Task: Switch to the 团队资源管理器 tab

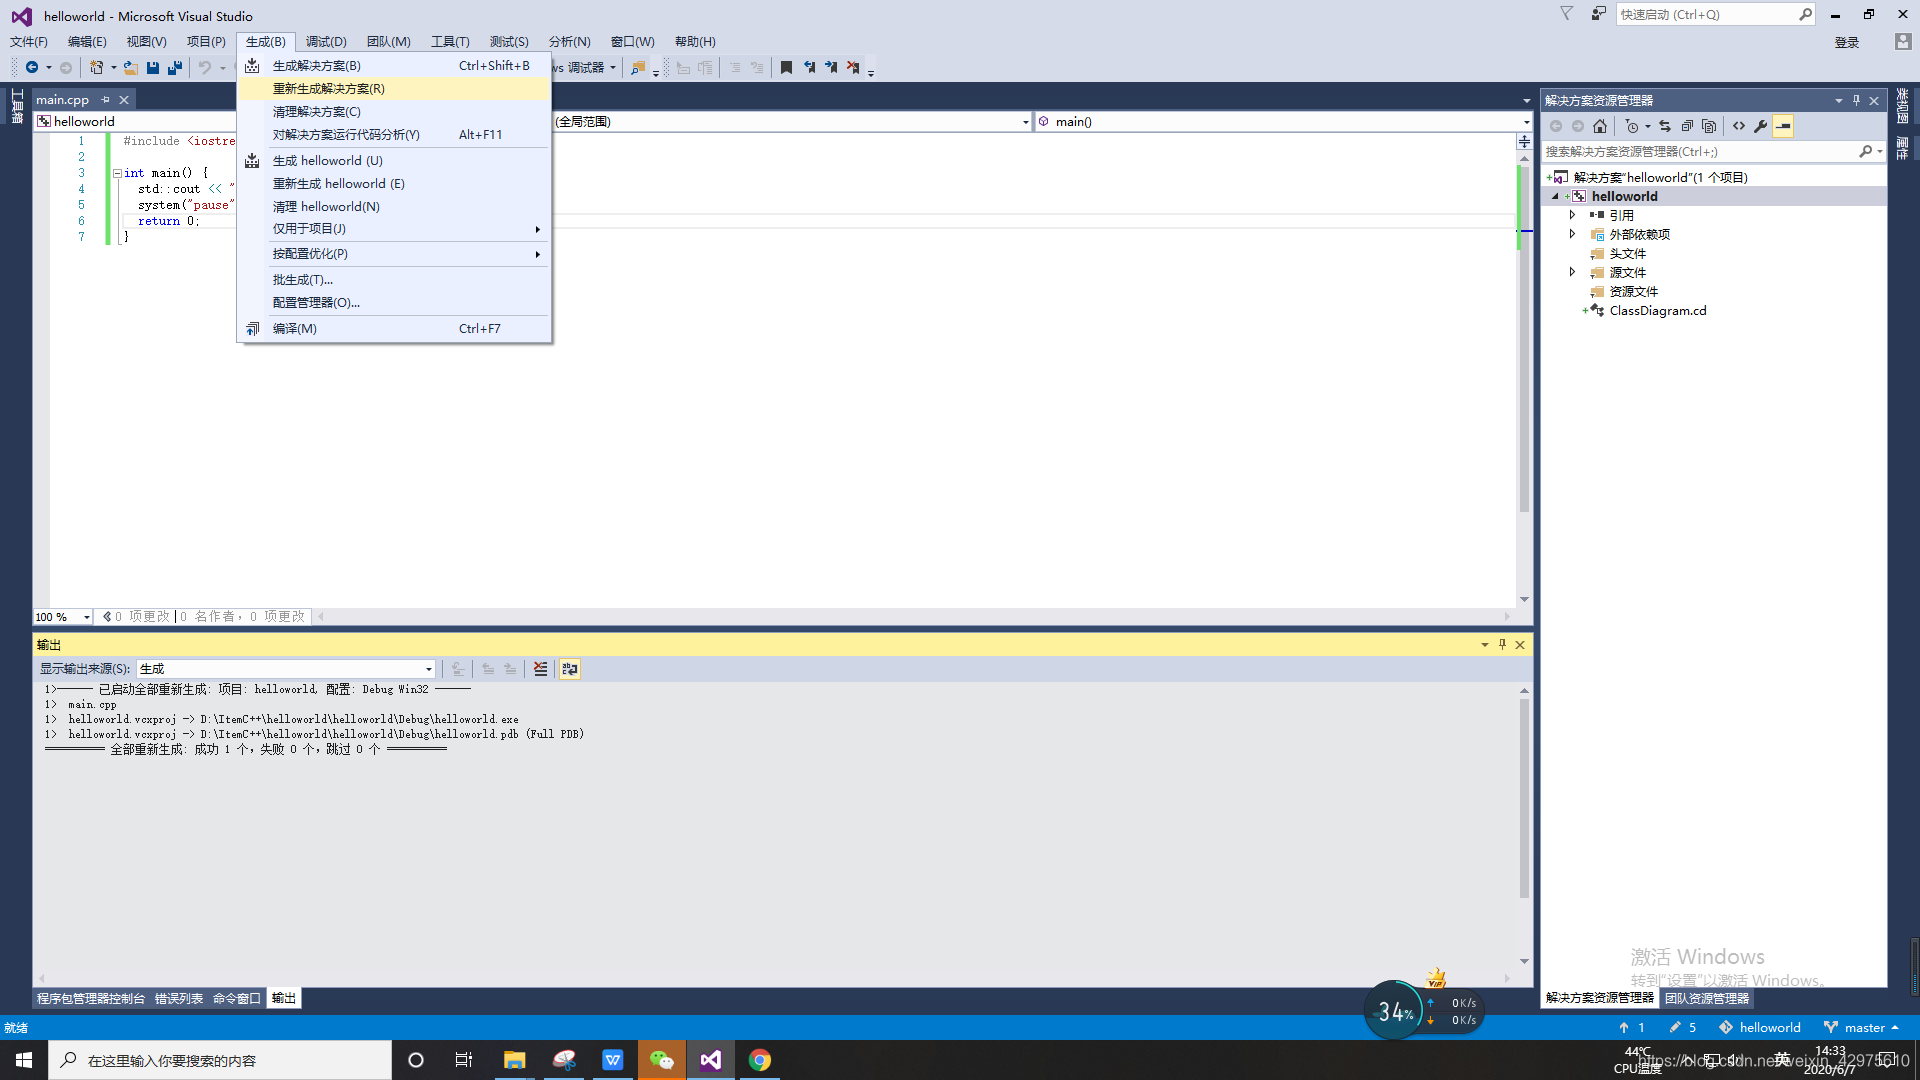Action: (x=1707, y=999)
